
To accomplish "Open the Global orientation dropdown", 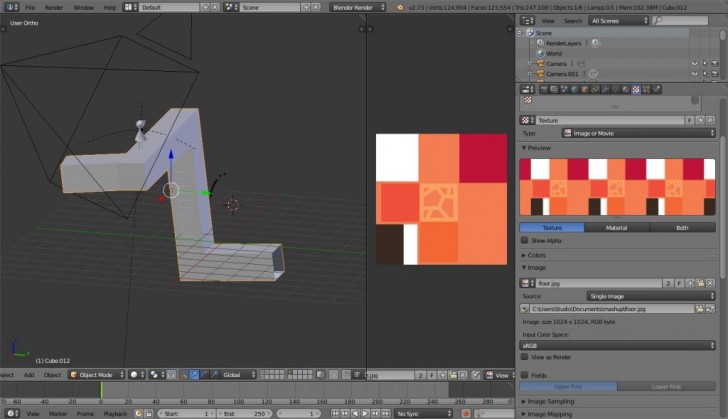I will click(x=239, y=374).
